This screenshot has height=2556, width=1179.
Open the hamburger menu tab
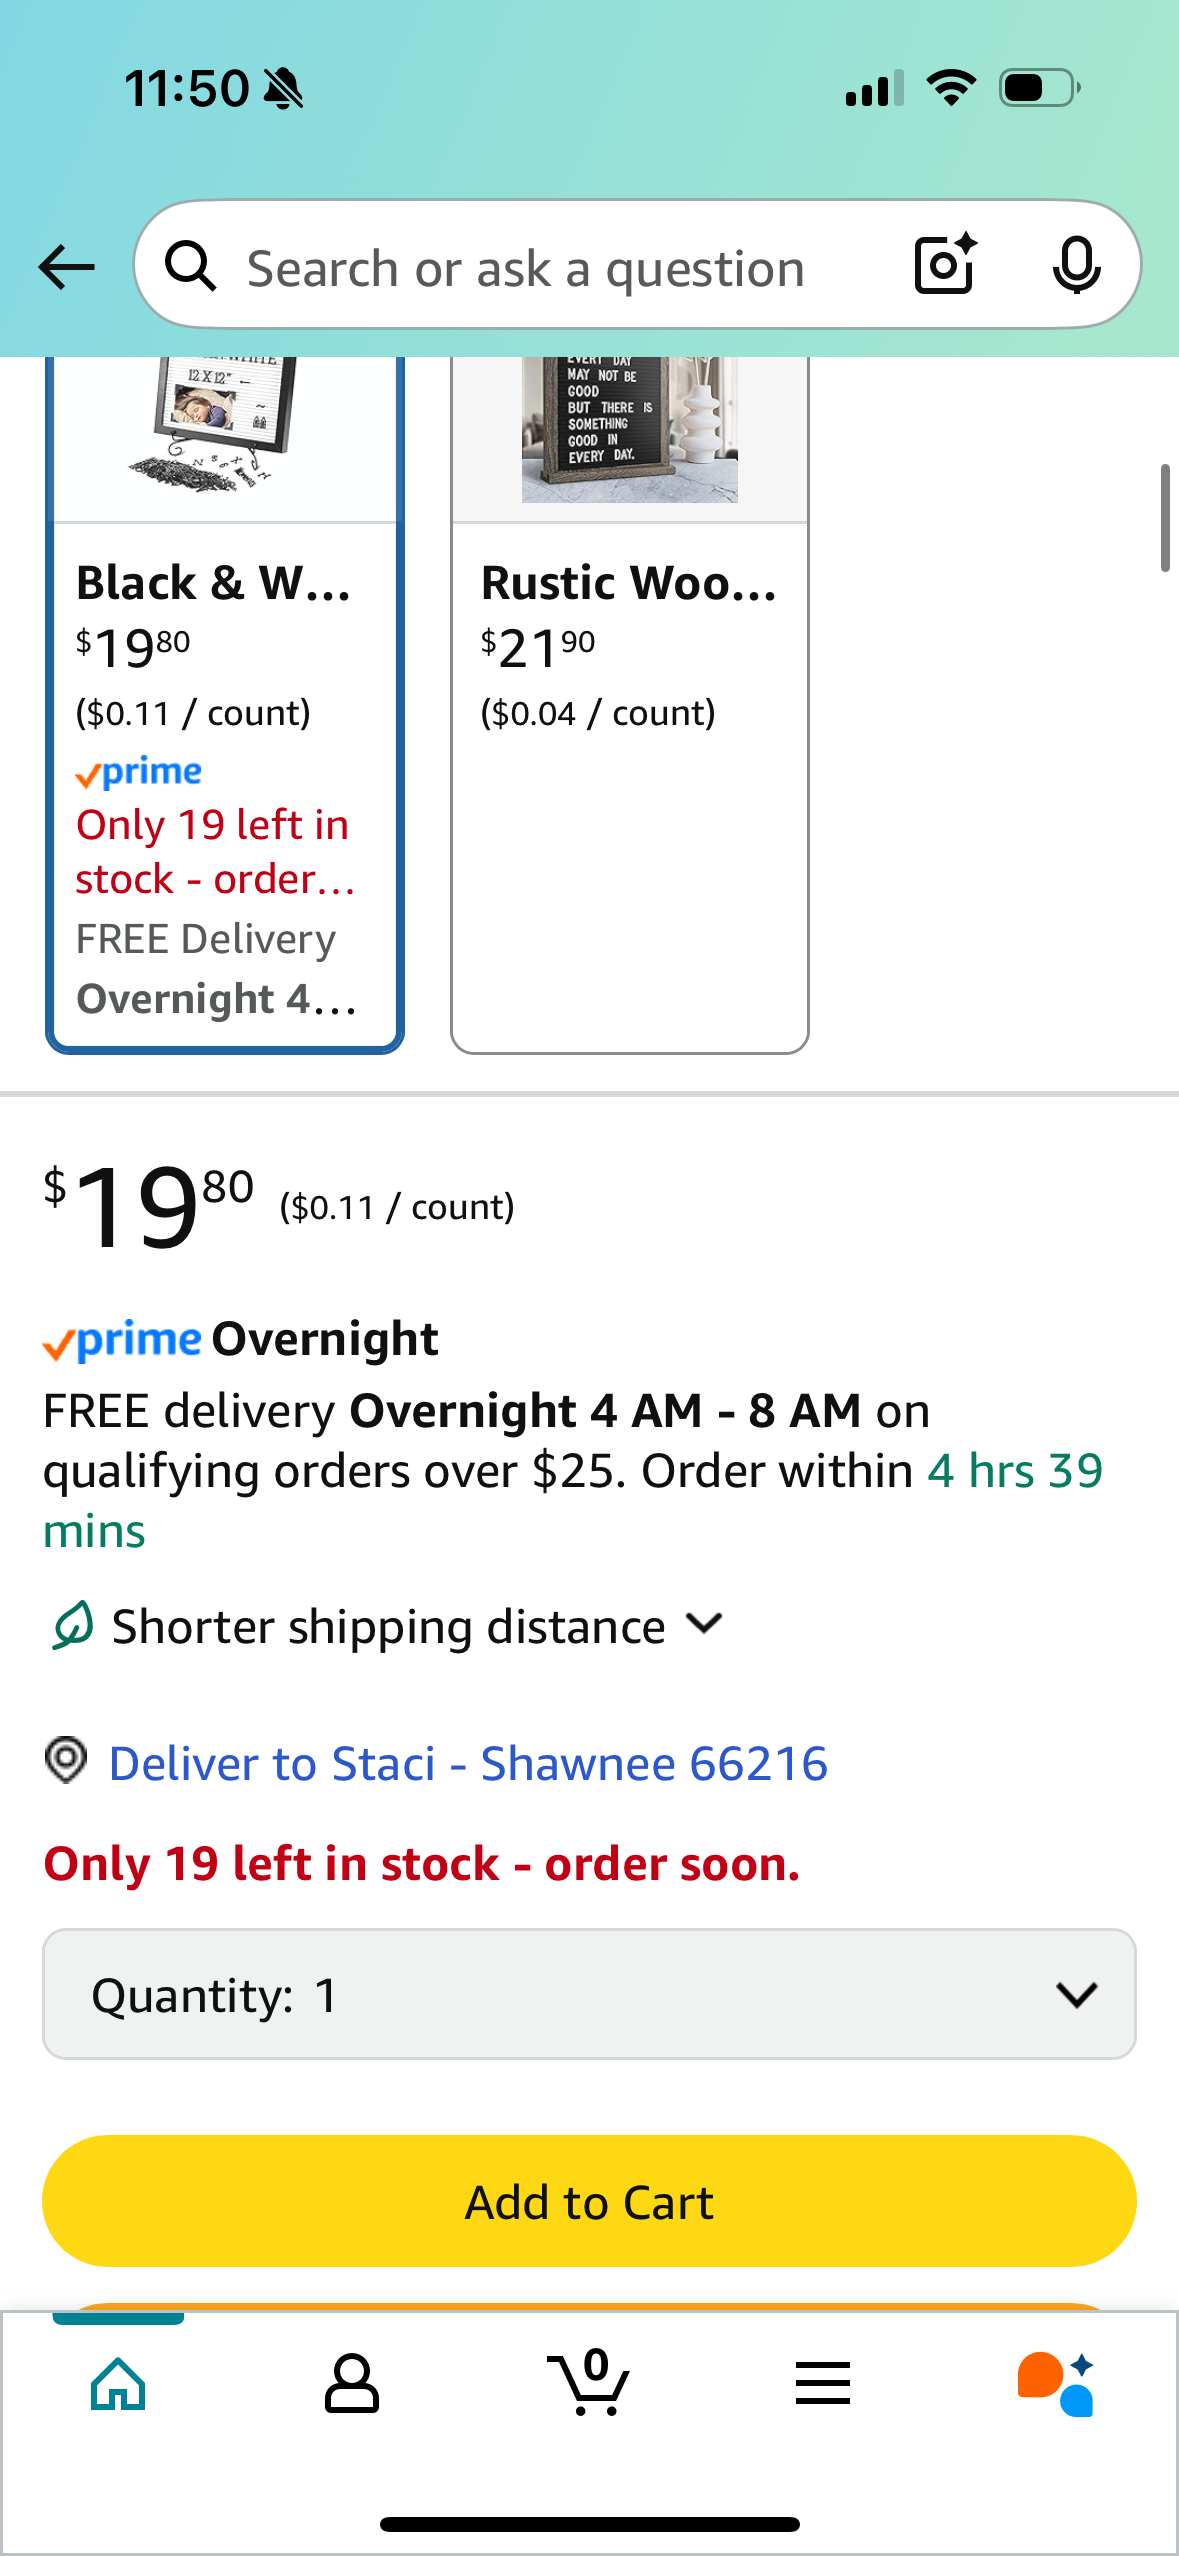(x=823, y=2383)
